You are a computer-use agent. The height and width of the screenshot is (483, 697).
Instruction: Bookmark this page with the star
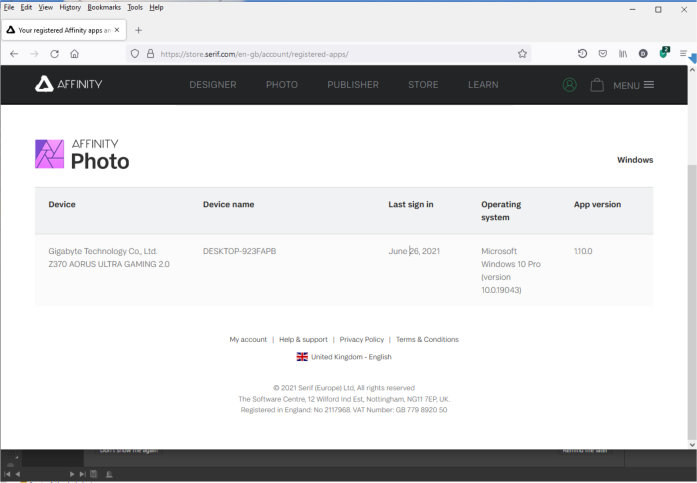[522, 54]
